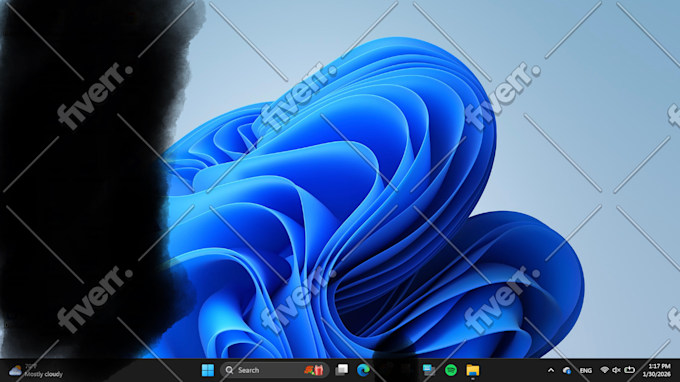Open the Windows Start menu
This screenshot has height=382, width=680.
click(x=208, y=370)
